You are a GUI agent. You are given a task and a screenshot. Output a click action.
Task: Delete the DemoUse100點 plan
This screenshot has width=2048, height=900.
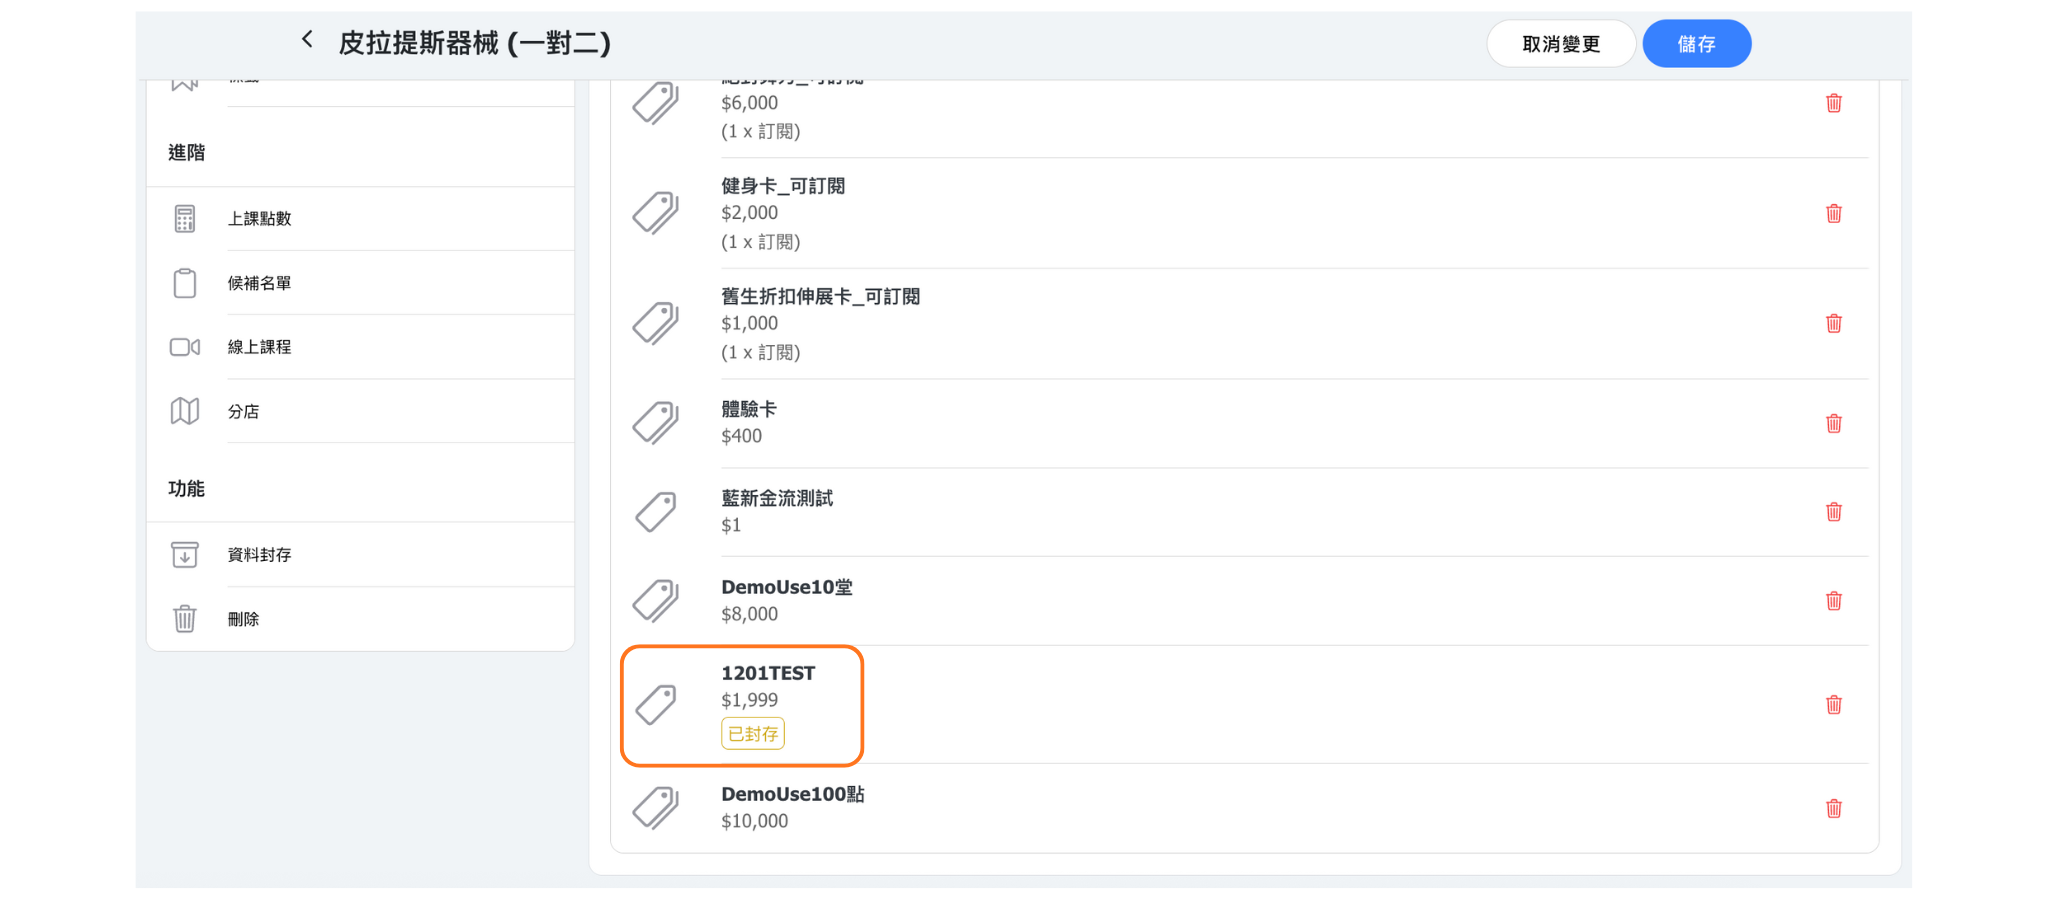[x=1833, y=809]
